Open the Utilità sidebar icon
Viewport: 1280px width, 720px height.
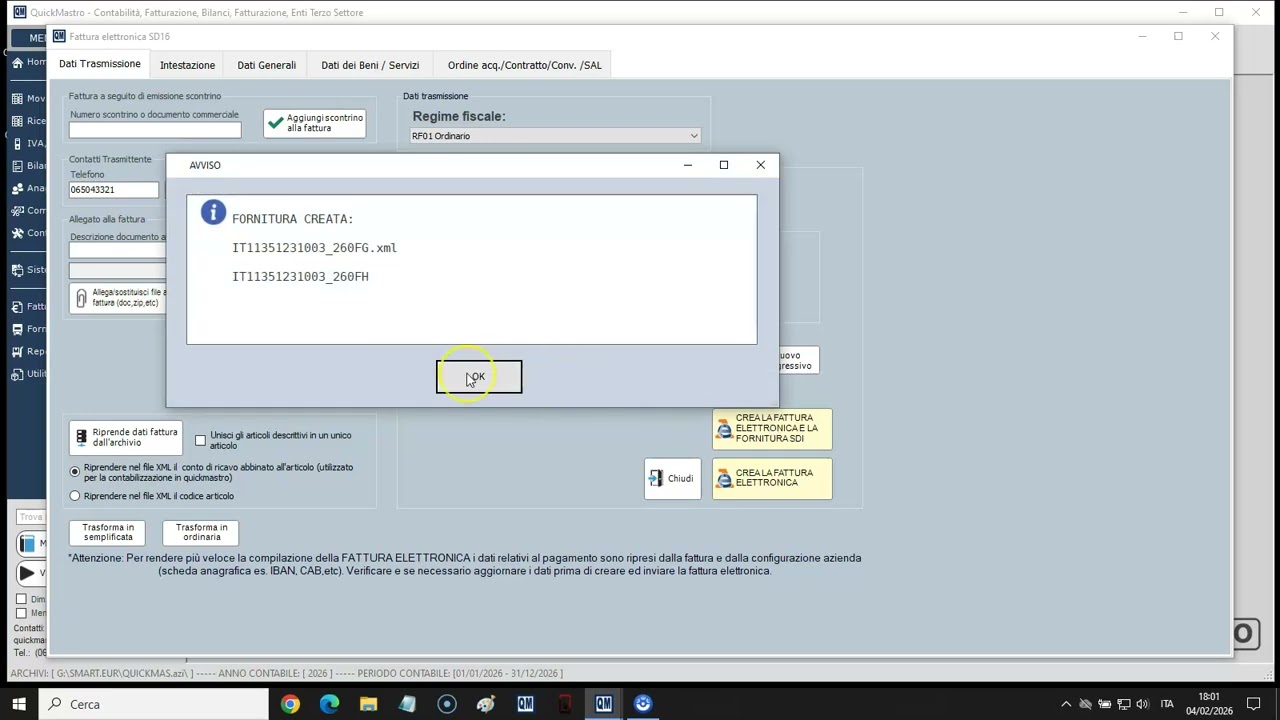click(18, 374)
